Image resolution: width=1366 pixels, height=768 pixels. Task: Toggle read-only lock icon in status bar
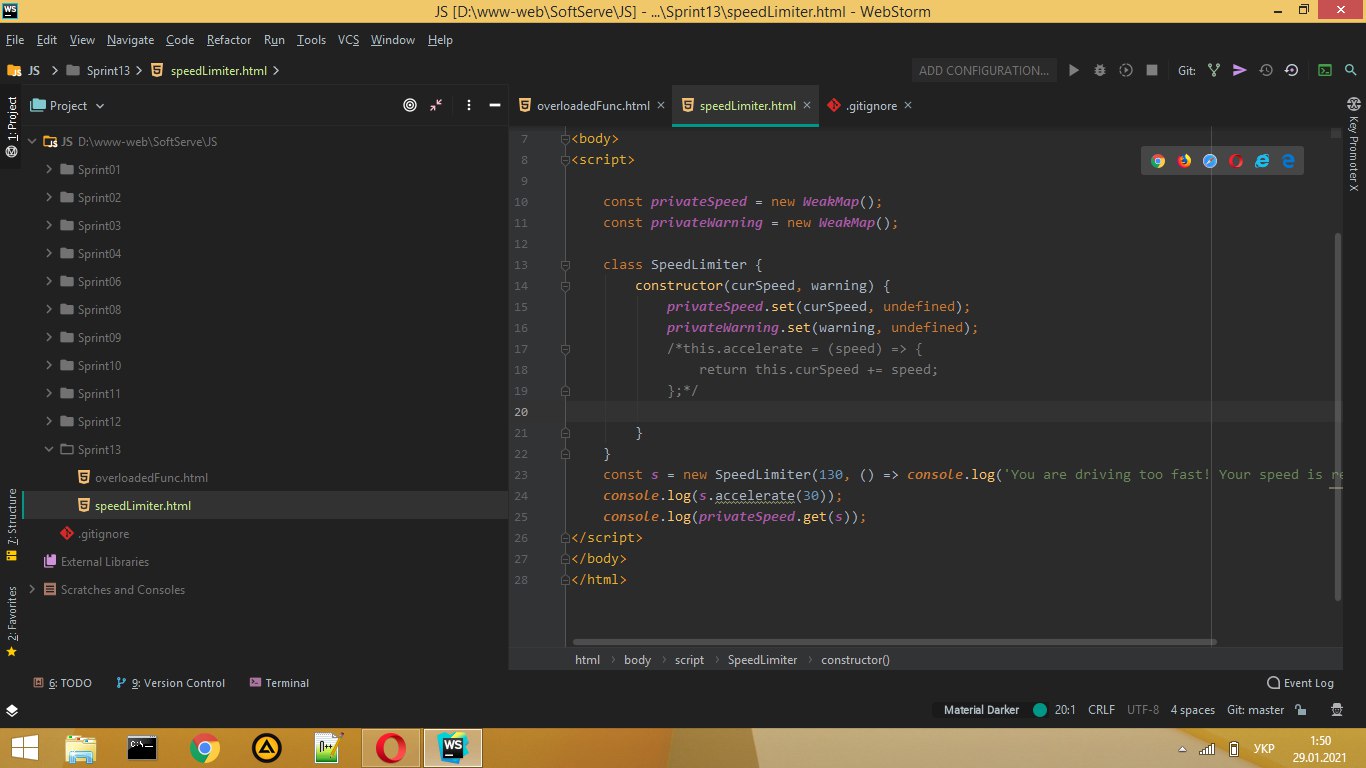pyautogui.click(x=1301, y=710)
